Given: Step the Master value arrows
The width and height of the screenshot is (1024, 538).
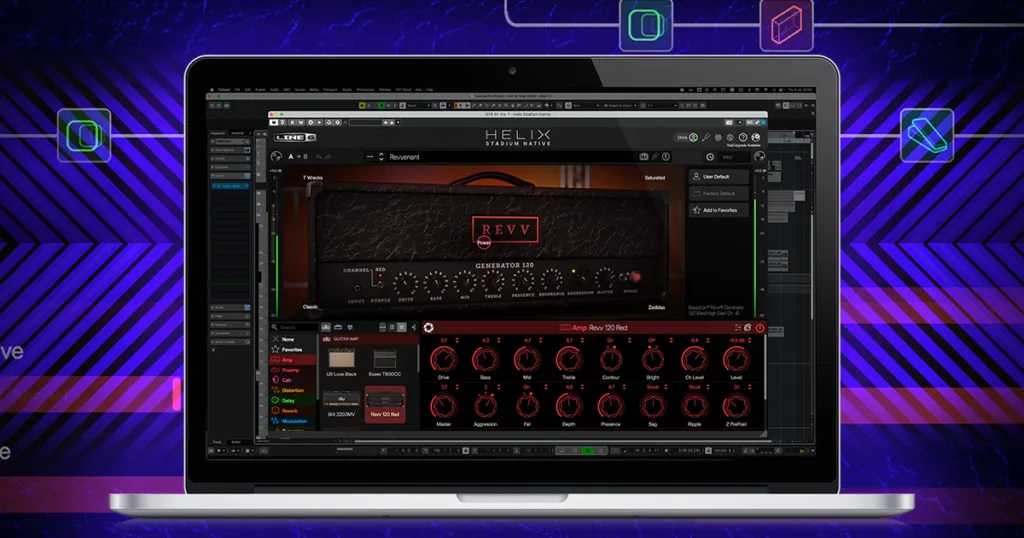Looking at the screenshot, I should pos(457,387).
